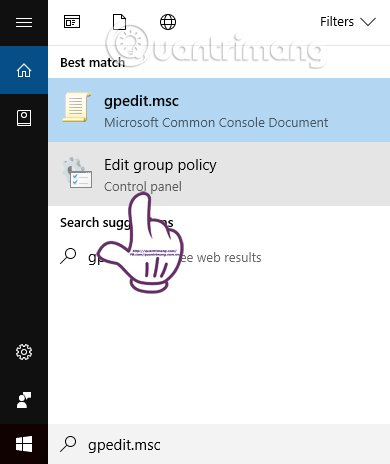The image size is (390, 464).
Task: Click the Feedback person icon
Action: [24, 400]
